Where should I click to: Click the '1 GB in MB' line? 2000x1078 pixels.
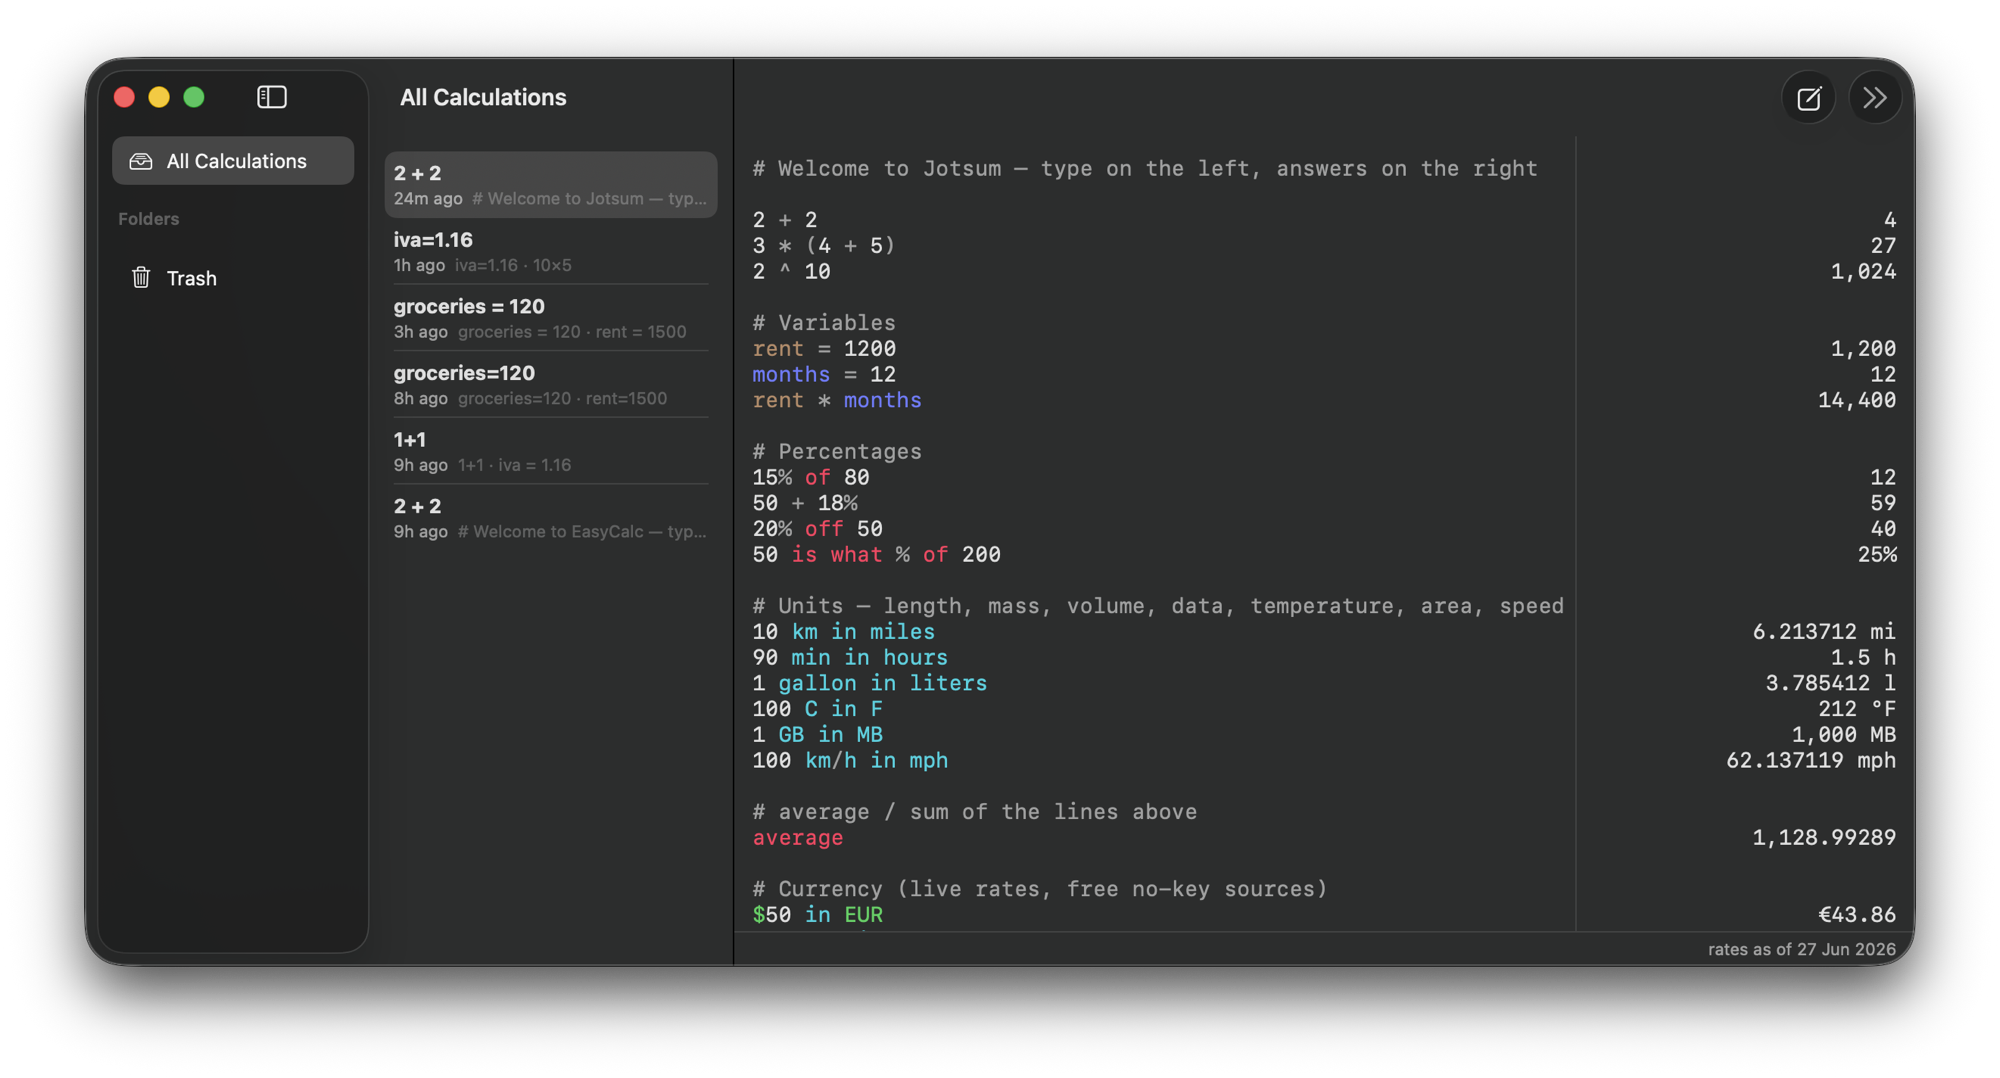(818, 734)
